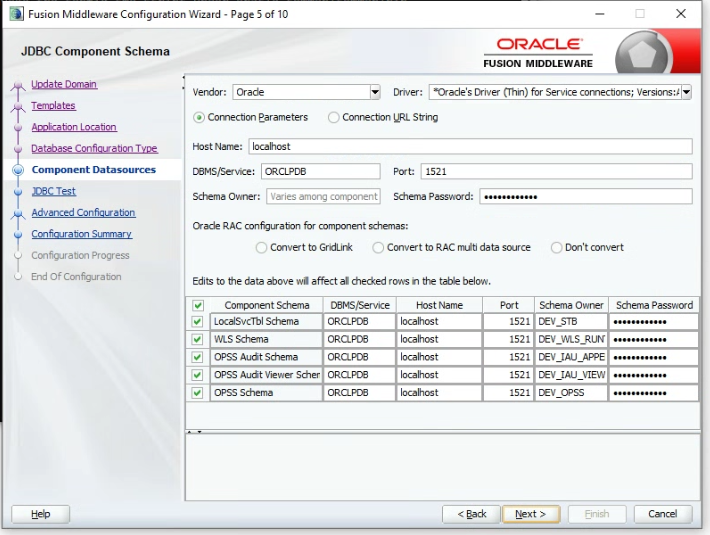Click password cell in WLS Schema row
Viewport: 710px width, 535px height.
click(x=654, y=339)
